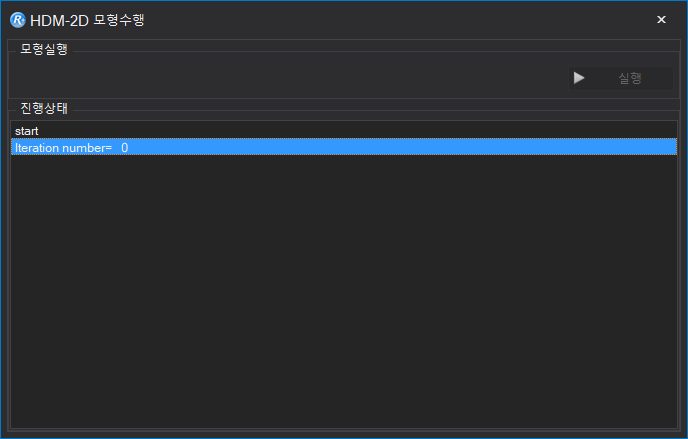Click empty area of the progress log list
This screenshot has width=688, height=439.
(x=344, y=289)
